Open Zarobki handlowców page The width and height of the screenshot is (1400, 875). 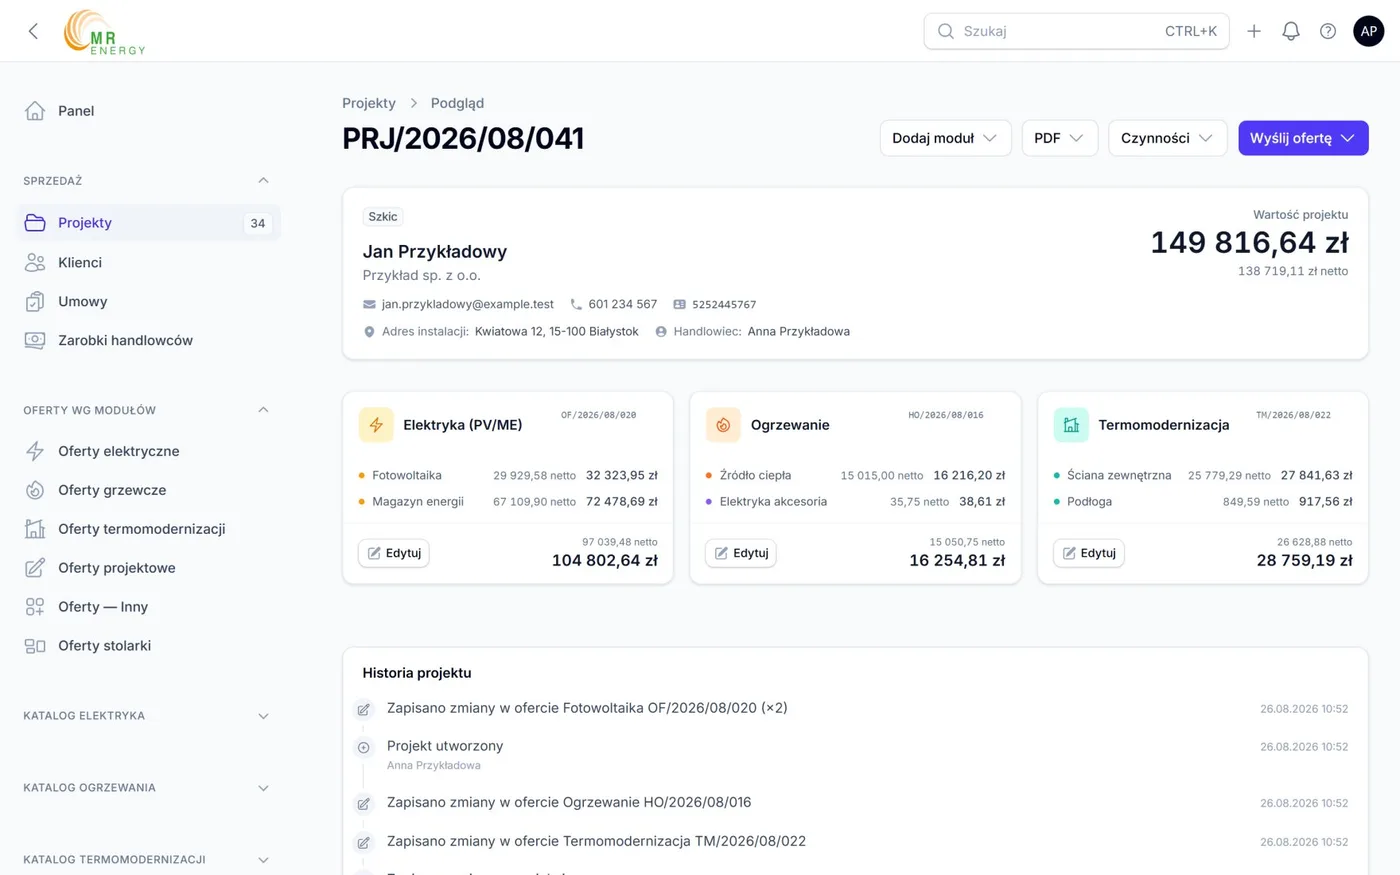148,340
